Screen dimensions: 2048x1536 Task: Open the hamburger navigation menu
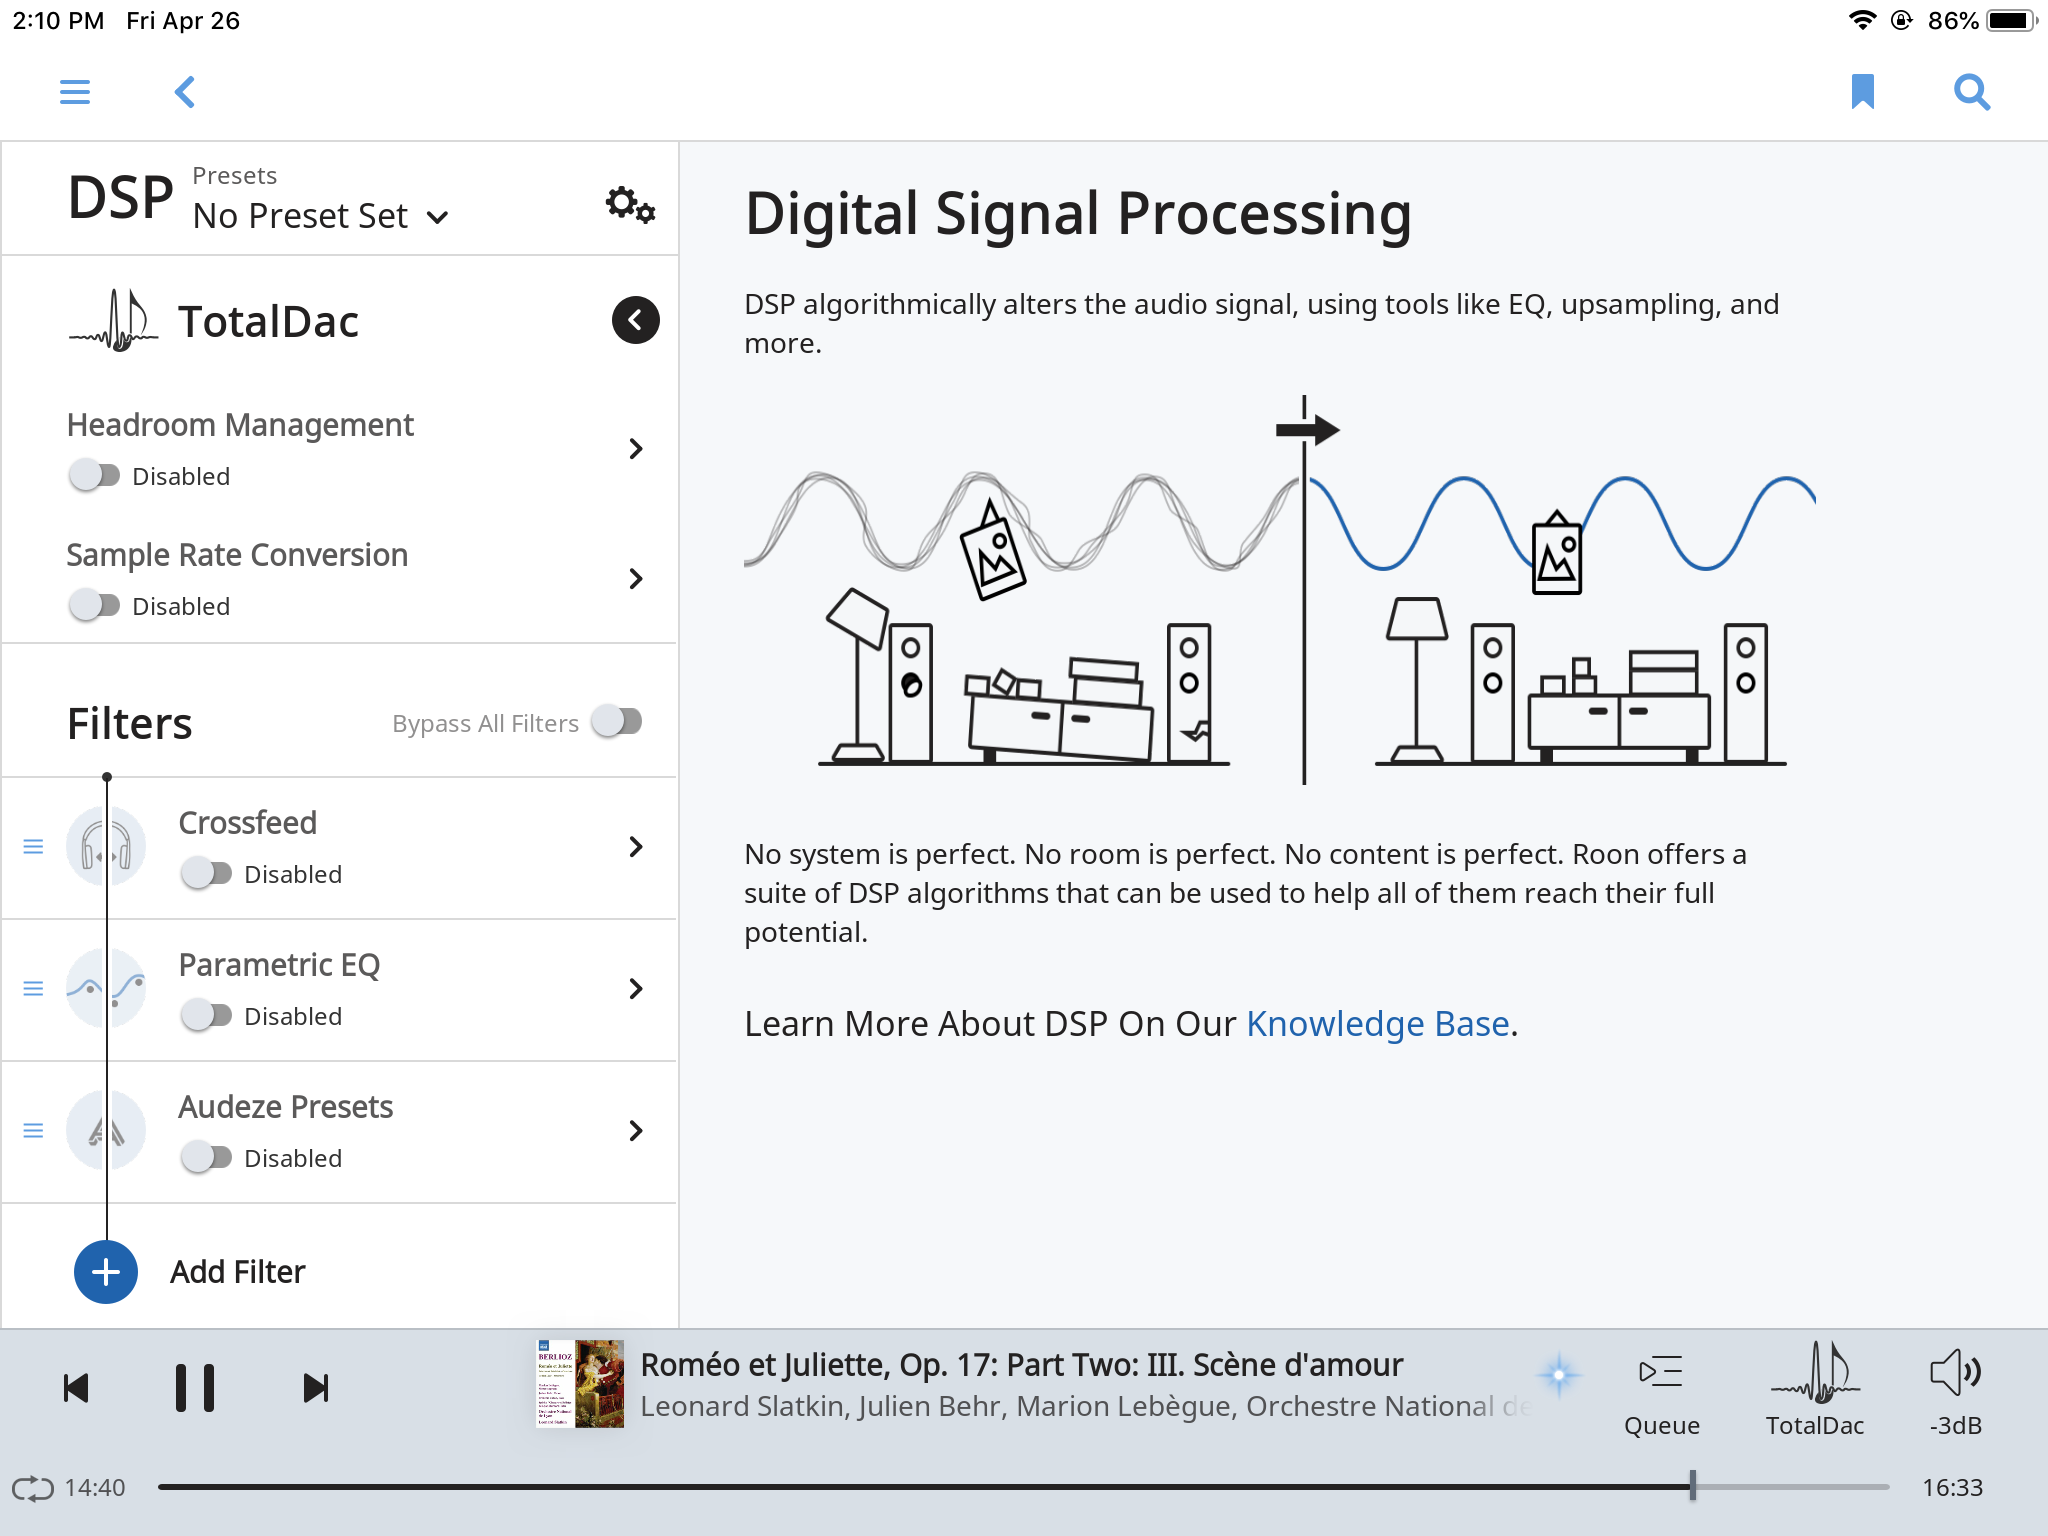75,92
